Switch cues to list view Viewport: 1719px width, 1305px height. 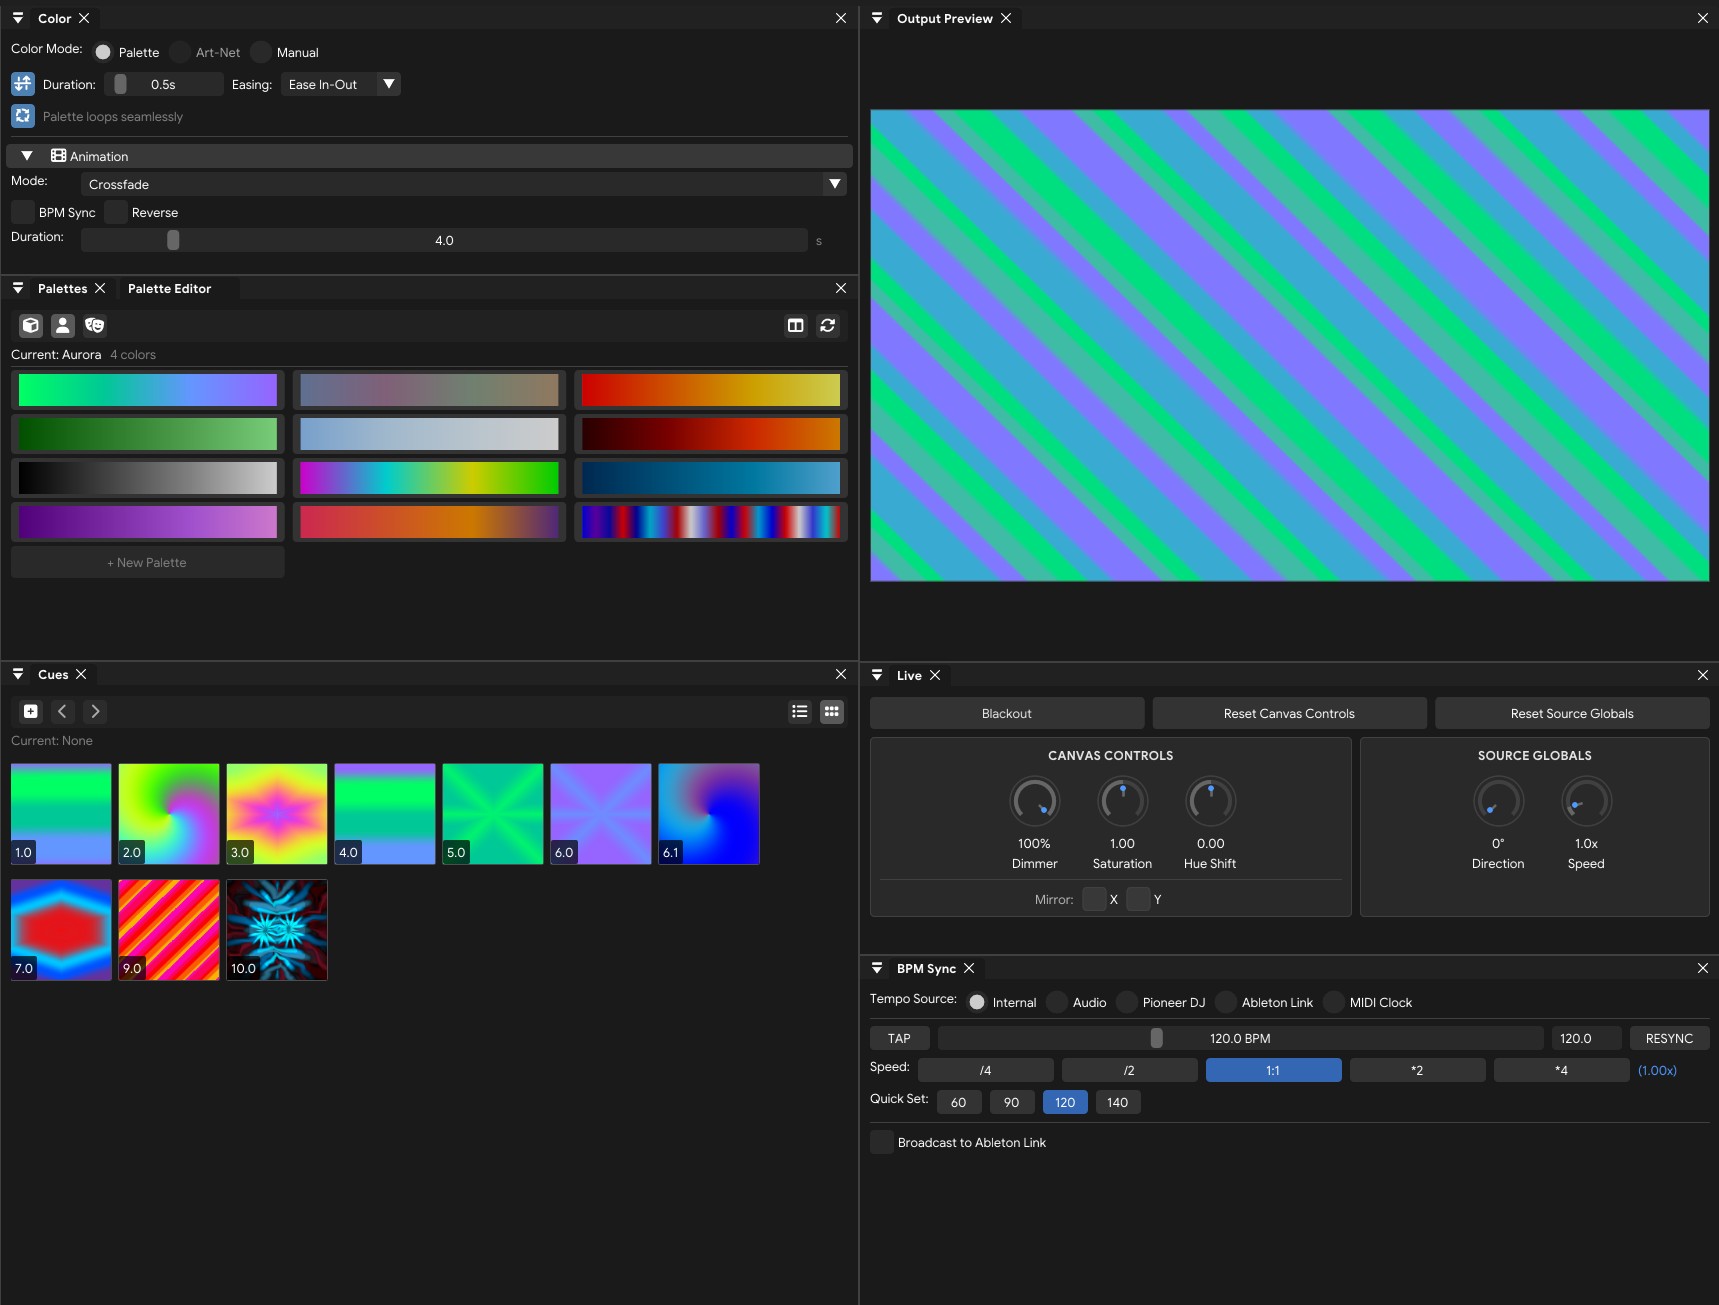coord(800,711)
